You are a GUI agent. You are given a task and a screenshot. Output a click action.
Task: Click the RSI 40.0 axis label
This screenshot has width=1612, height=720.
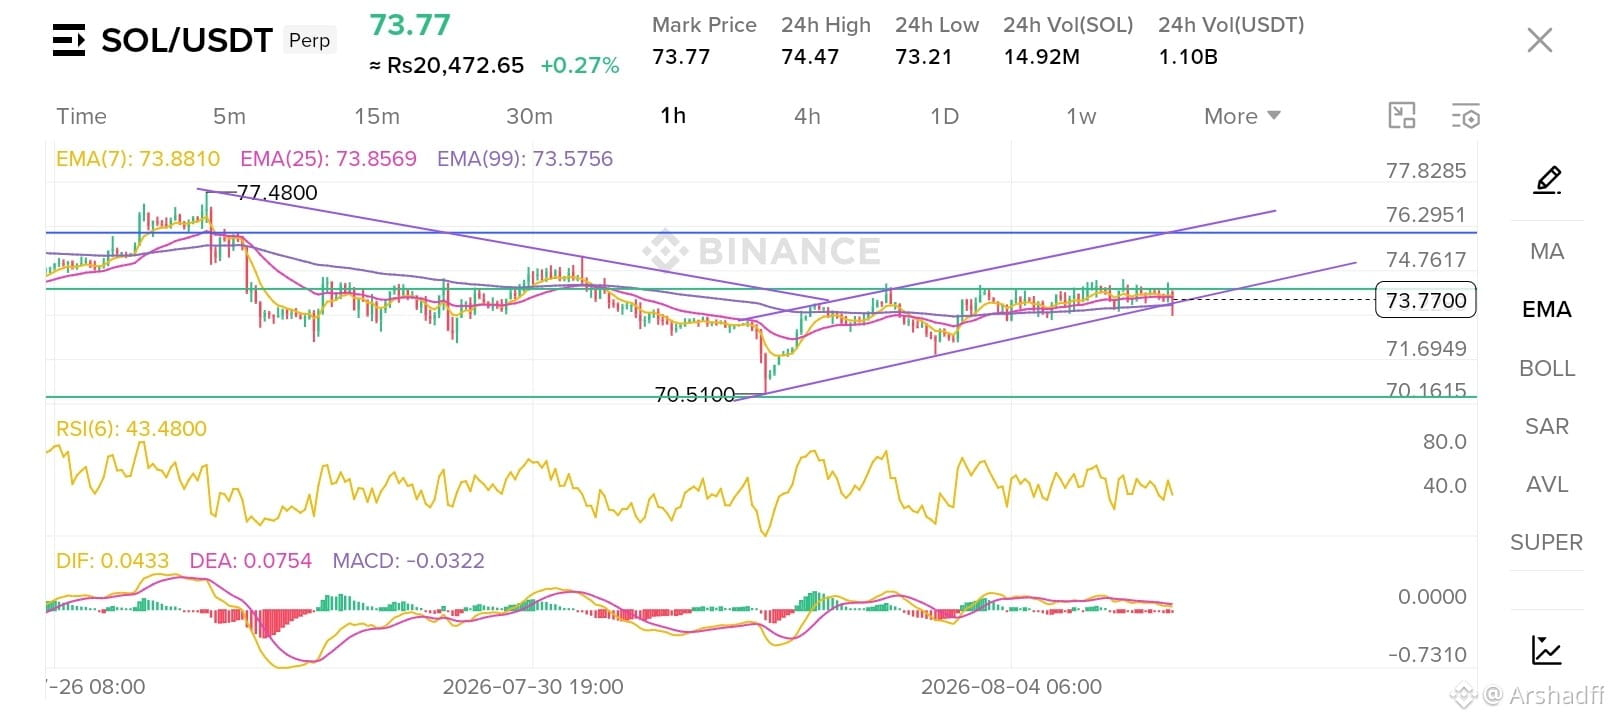point(1445,485)
